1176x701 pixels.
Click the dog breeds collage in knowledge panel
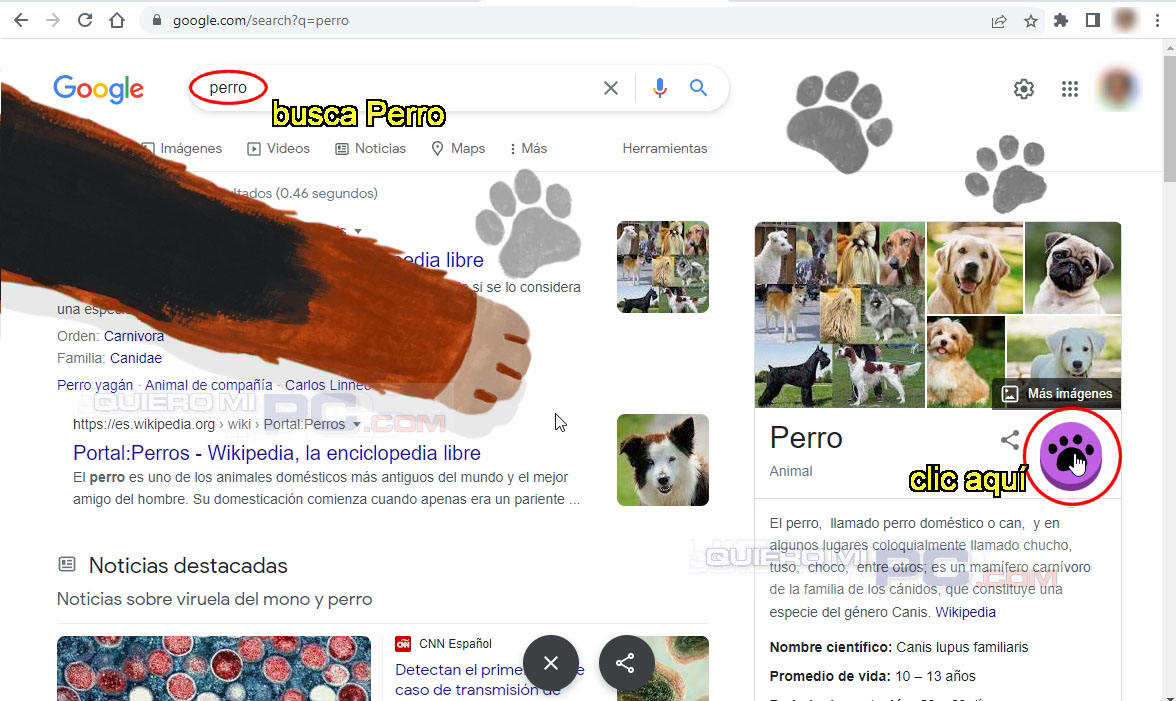point(840,315)
